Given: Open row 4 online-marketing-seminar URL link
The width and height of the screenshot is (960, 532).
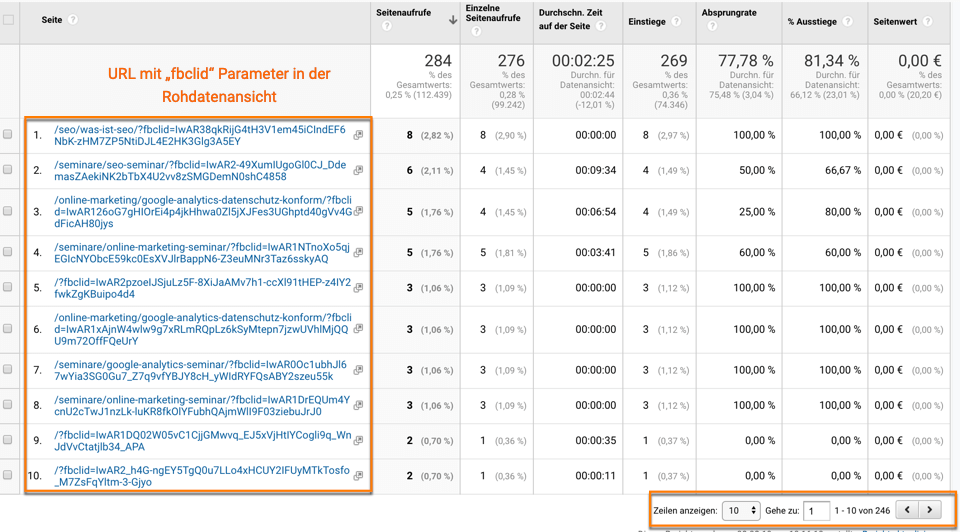Looking at the screenshot, I should pyautogui.click(x=202, y=253).
